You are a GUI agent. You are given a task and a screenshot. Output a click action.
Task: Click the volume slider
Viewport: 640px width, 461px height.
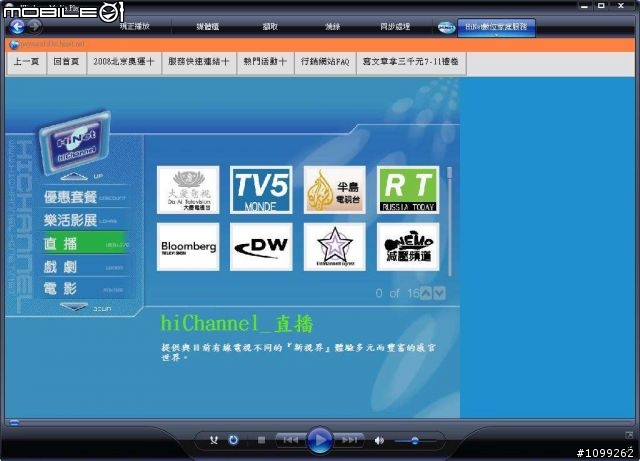pyautogui.click(x=415, y=441)
